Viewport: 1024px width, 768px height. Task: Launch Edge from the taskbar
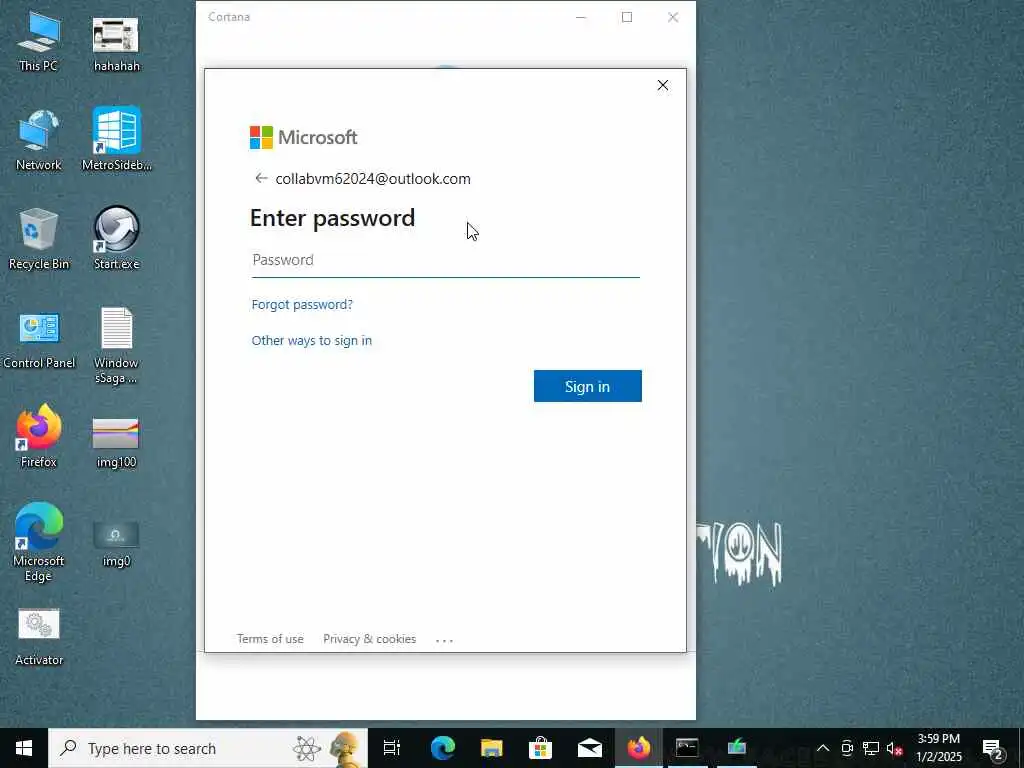(443, 748)
